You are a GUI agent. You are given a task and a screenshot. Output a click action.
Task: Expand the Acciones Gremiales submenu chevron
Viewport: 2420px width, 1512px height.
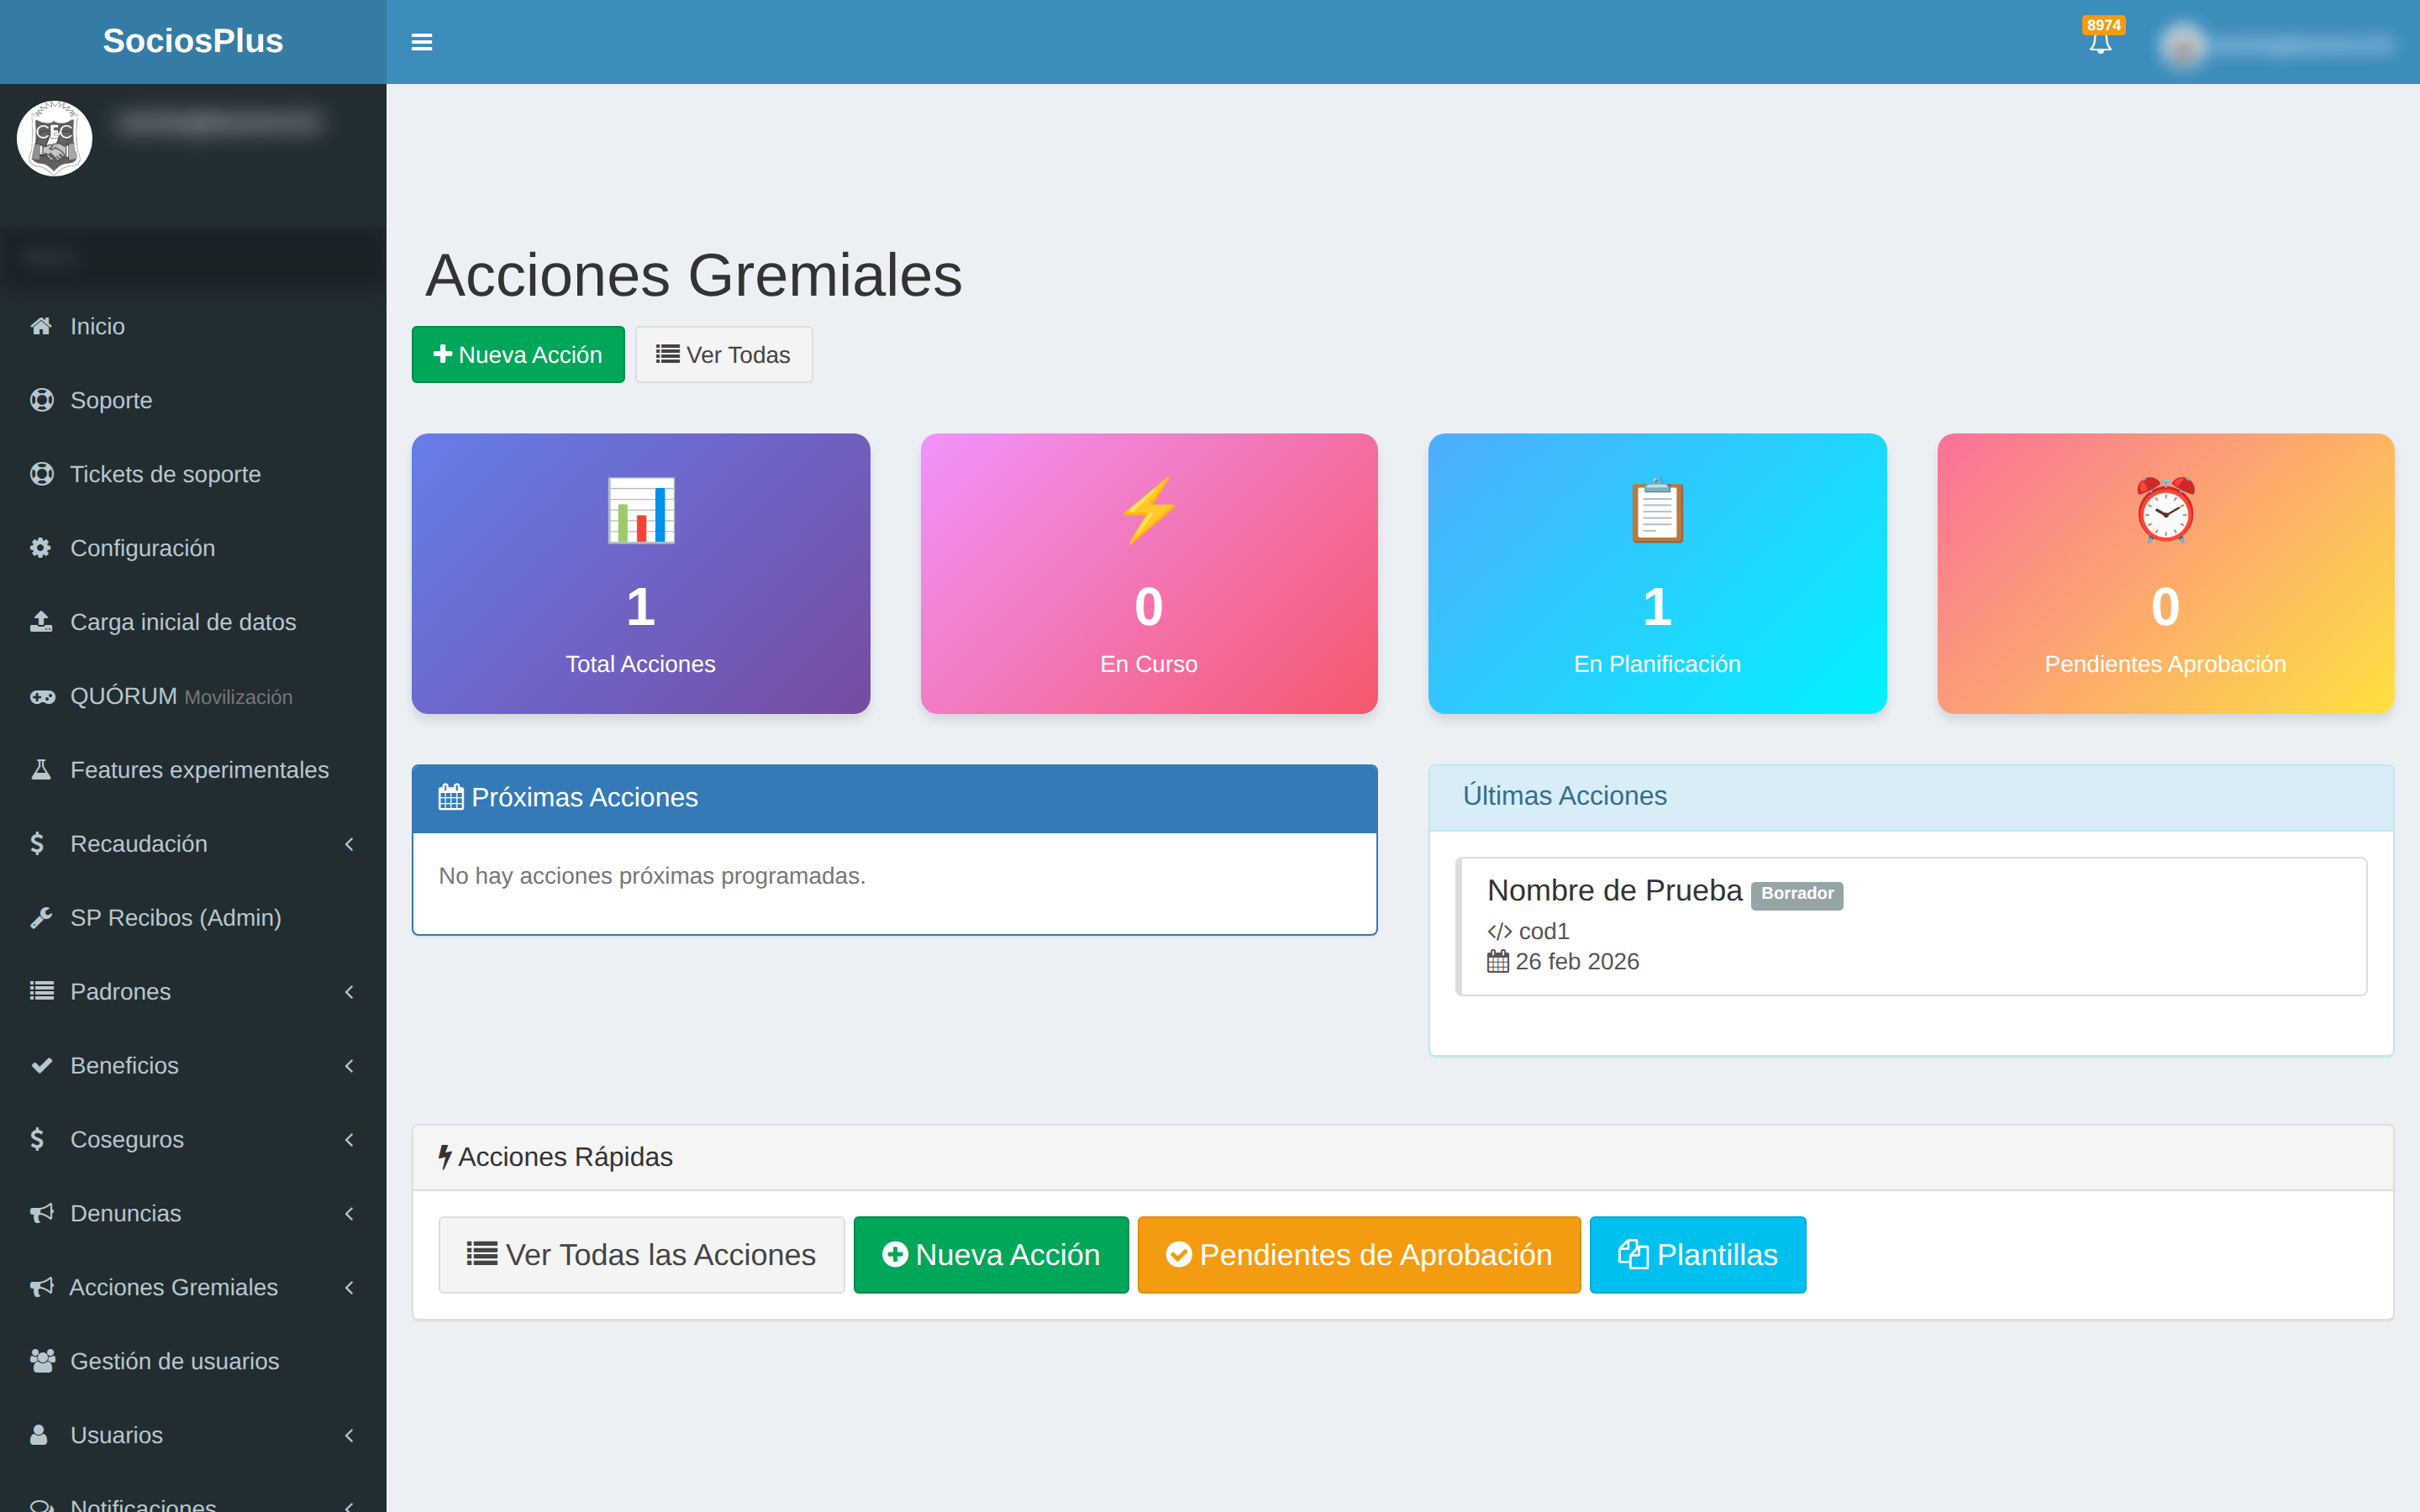(x=349, y=1288)
